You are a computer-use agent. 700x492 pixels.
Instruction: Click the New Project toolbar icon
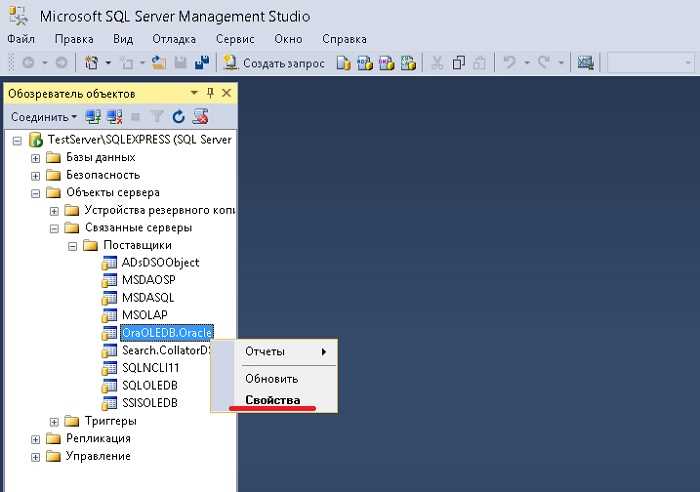coord(92,63)
